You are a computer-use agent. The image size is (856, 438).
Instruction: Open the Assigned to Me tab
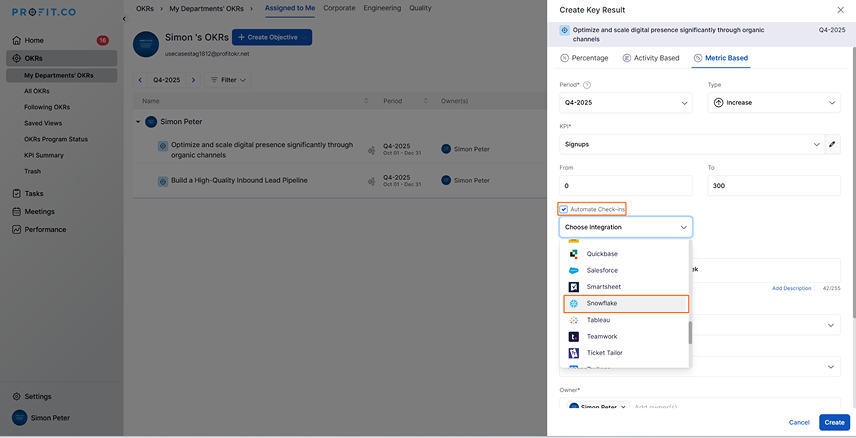(290, 8)
